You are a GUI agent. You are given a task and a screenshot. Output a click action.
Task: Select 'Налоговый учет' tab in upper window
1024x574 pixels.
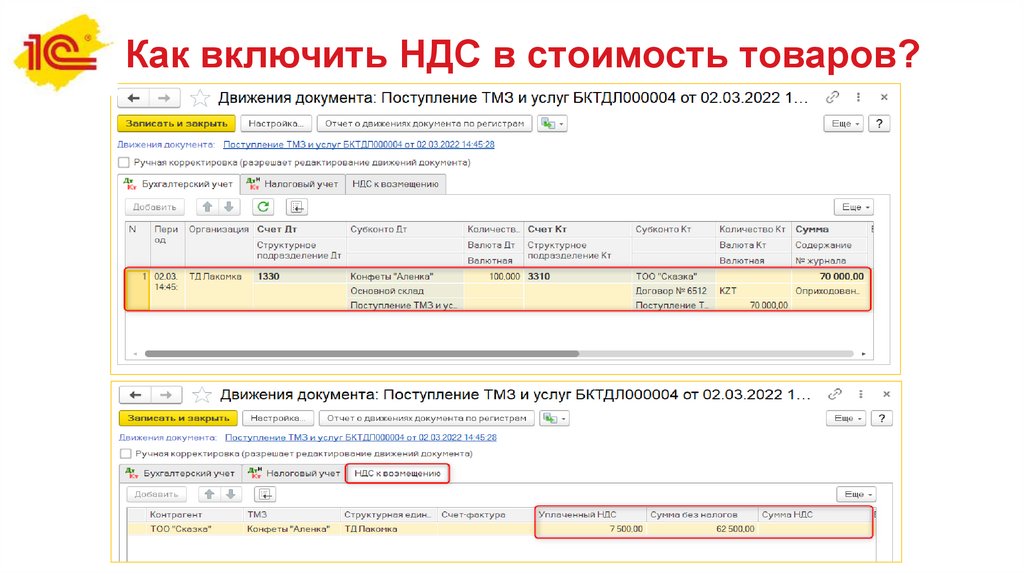pos(293,184)
